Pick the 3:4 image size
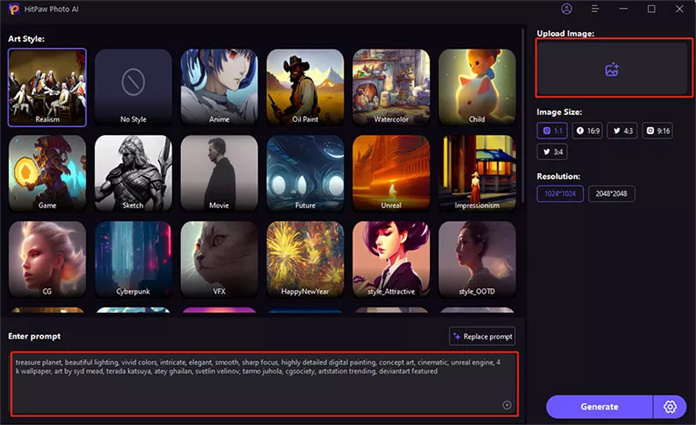Image resolution: width=696 pixels, height=425 pixels. (x=552, y=152)
